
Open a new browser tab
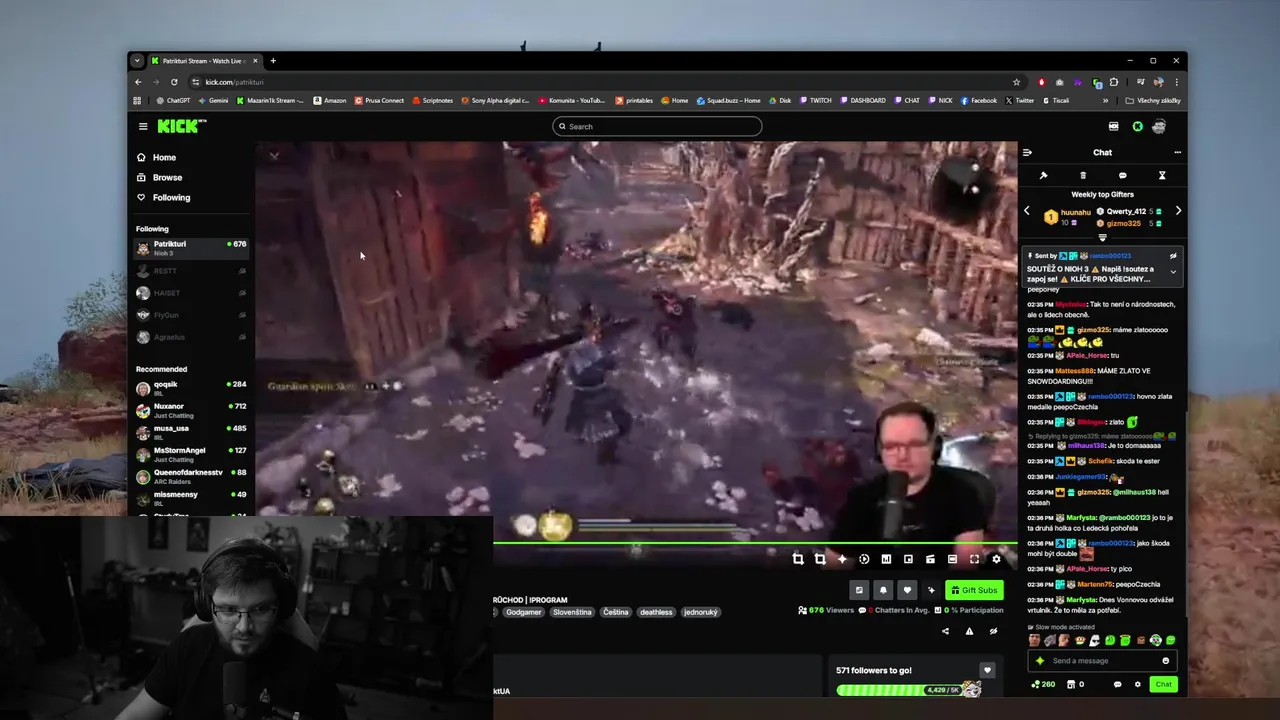click(273, 61)
